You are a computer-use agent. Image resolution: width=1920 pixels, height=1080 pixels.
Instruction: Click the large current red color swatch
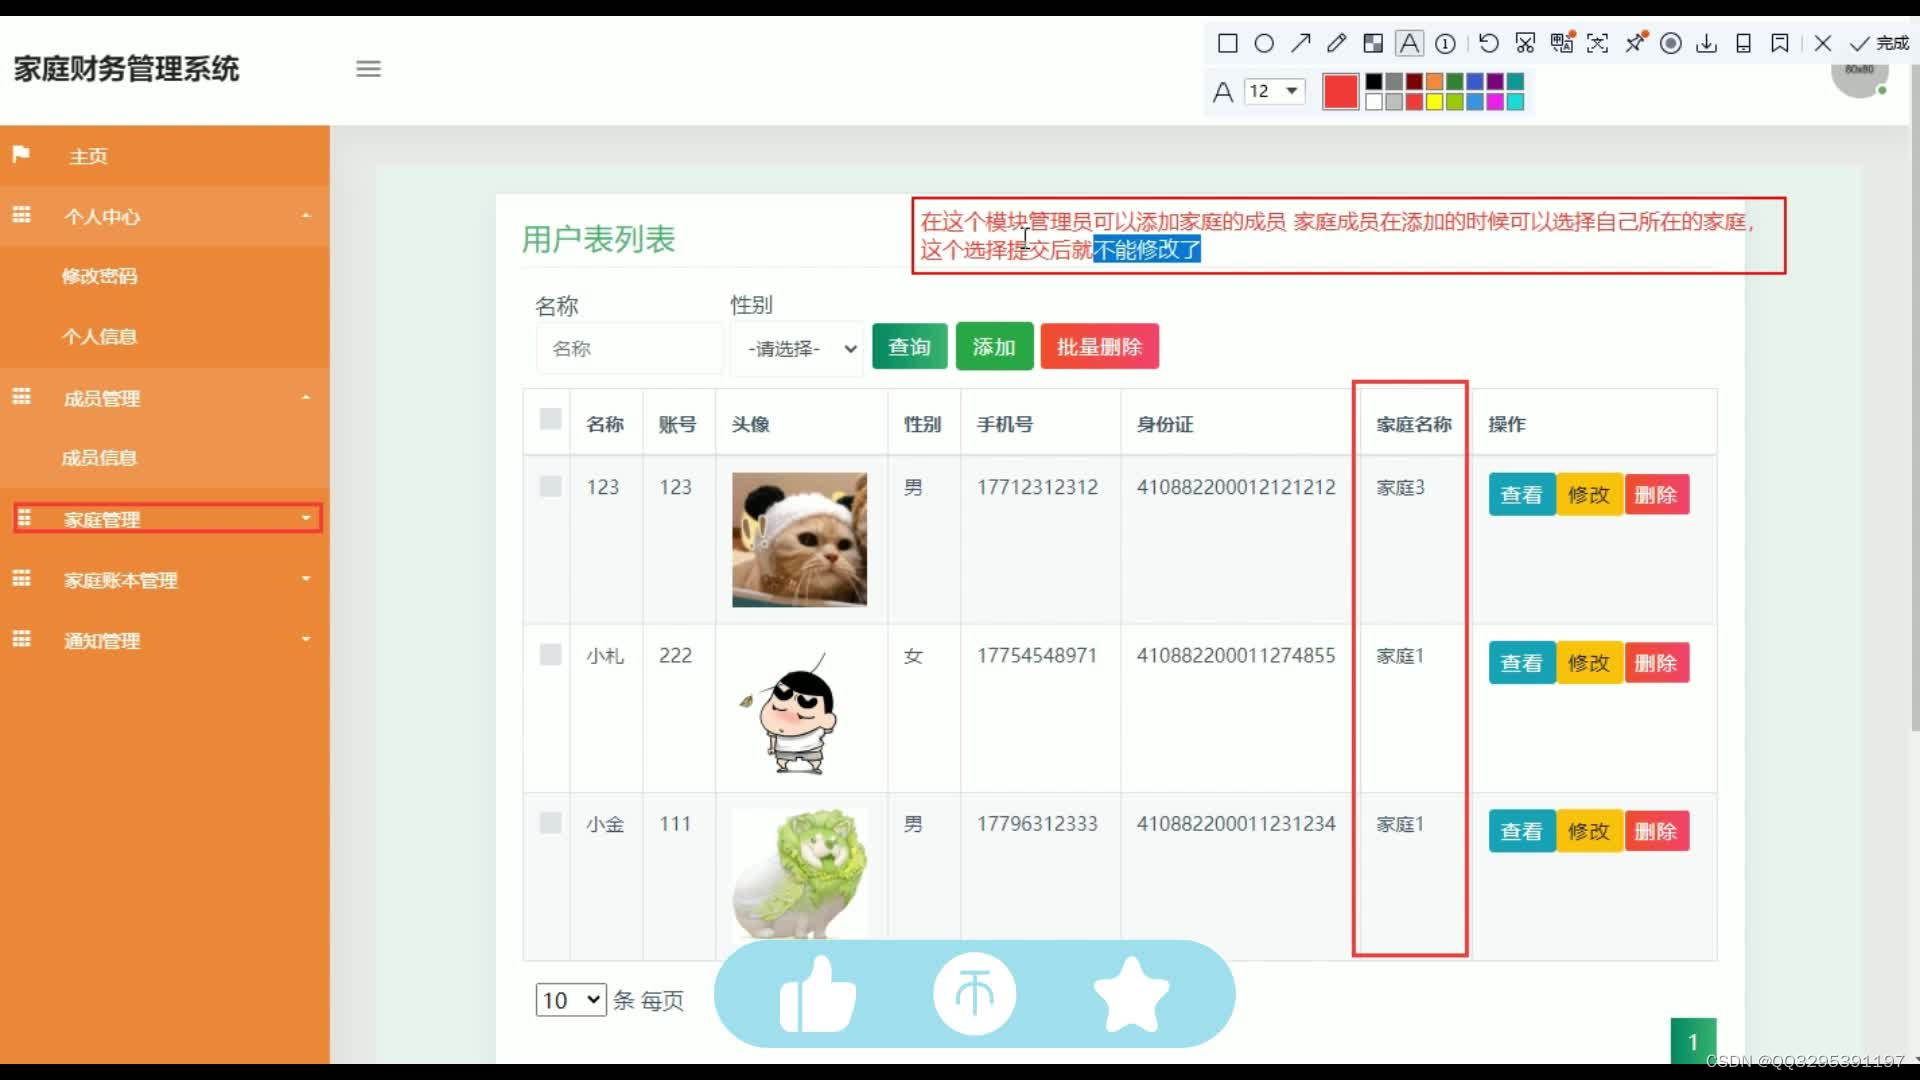tap(1340, 91)
